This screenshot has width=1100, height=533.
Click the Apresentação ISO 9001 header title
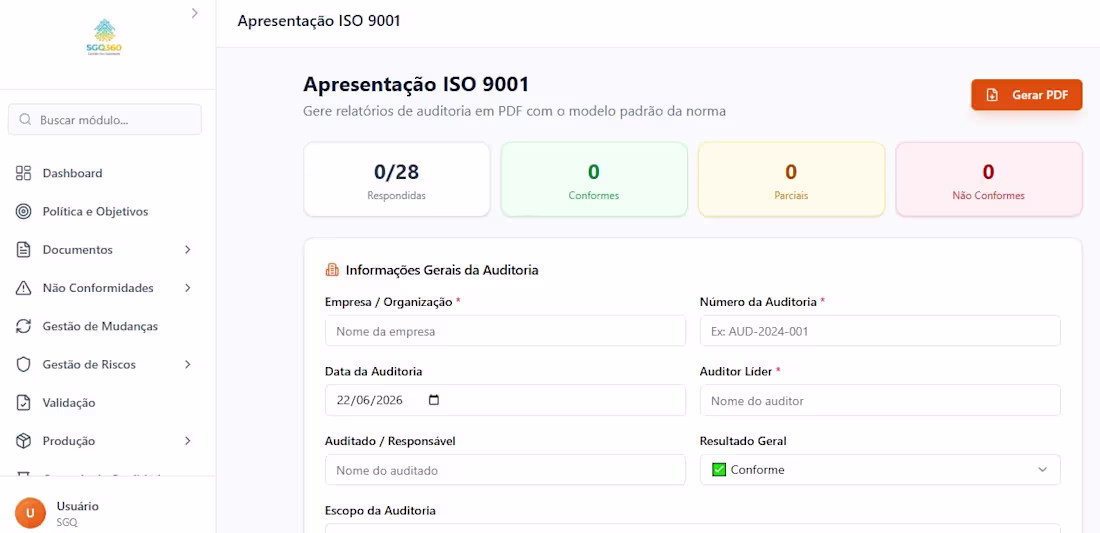pos(318,21)
